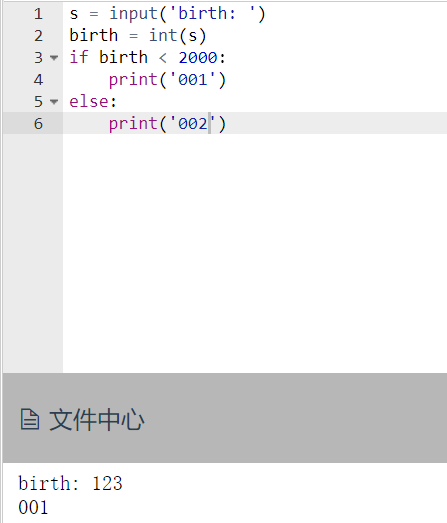Collapse the else block fold arrow on line 5
447x523 pixels.
54,101
